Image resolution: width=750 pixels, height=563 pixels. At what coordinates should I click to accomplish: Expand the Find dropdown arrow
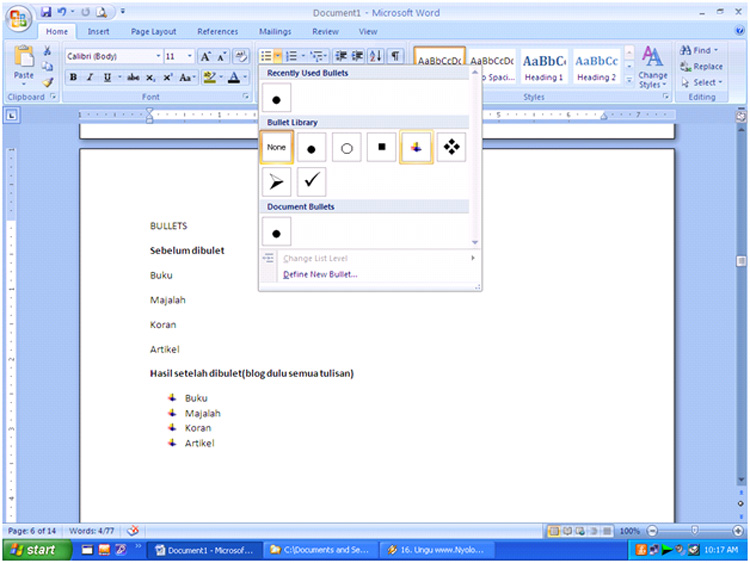[x=716, y=50]
